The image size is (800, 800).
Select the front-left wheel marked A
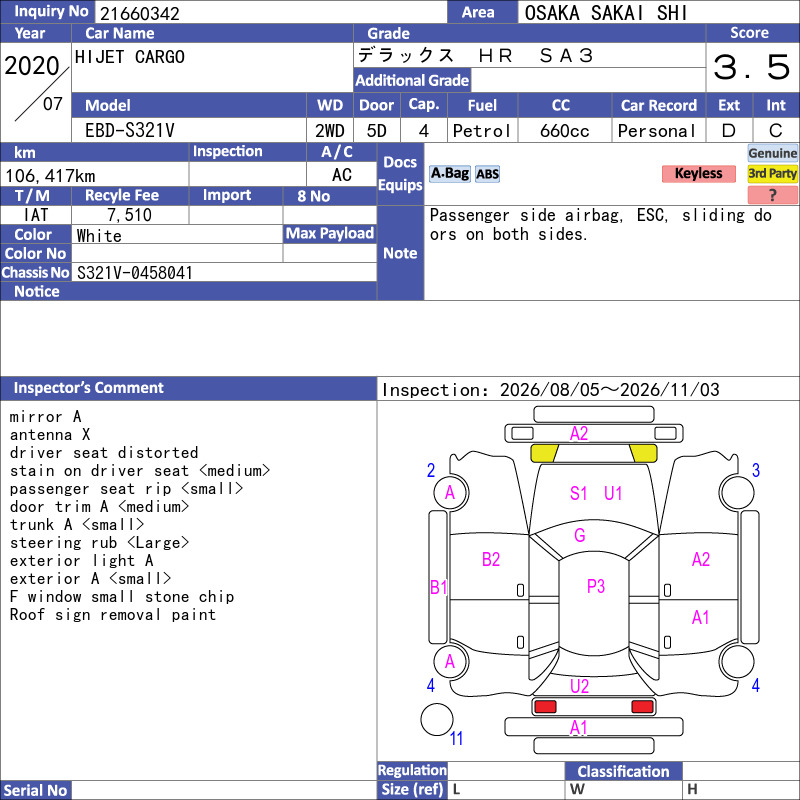451,493
